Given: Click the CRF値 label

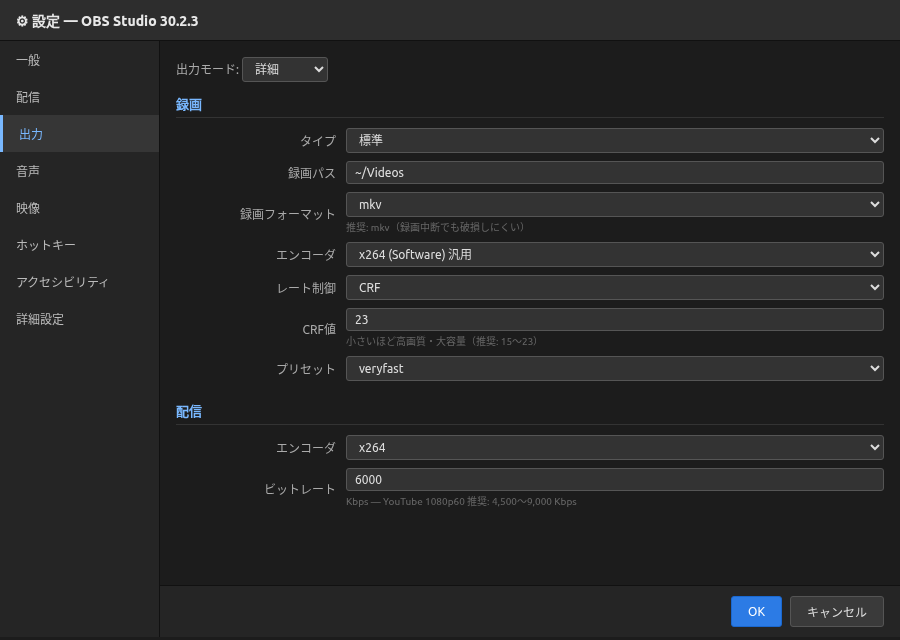Looking at the screenshot, I should click(319, 329).
